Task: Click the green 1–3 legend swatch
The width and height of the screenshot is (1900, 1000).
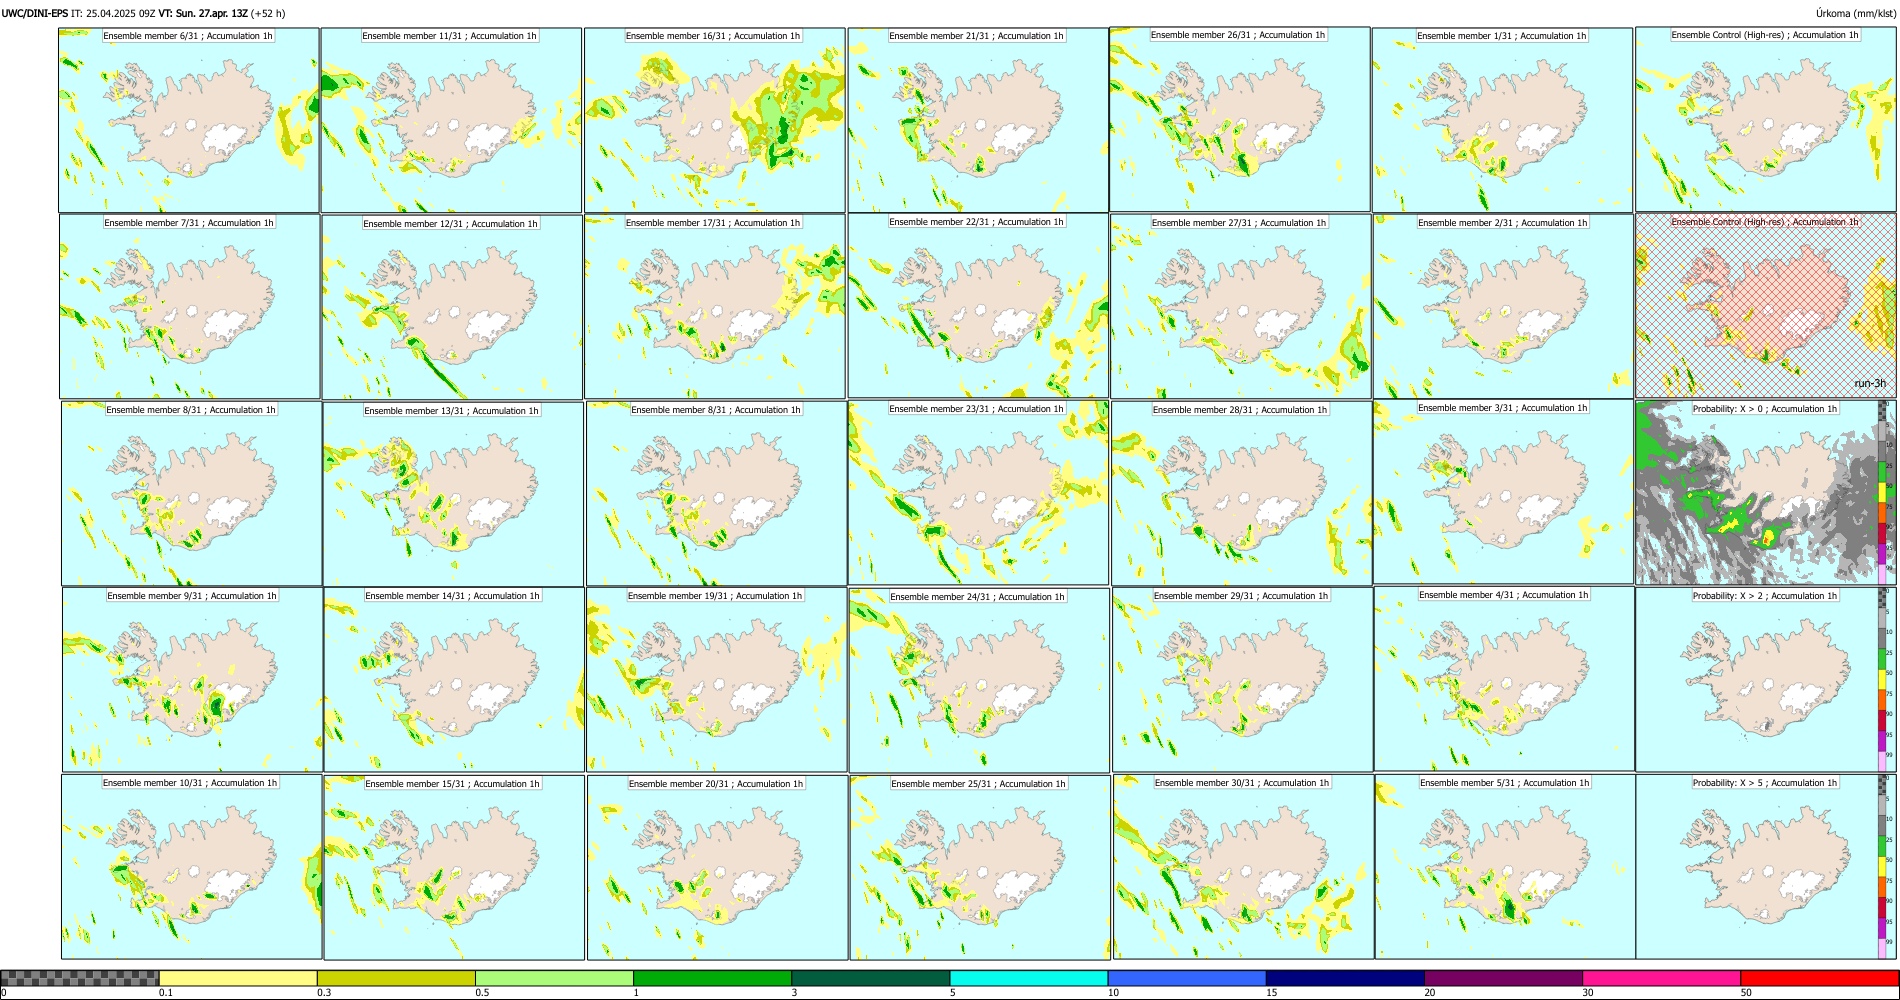Action: (x=712, y=978)
